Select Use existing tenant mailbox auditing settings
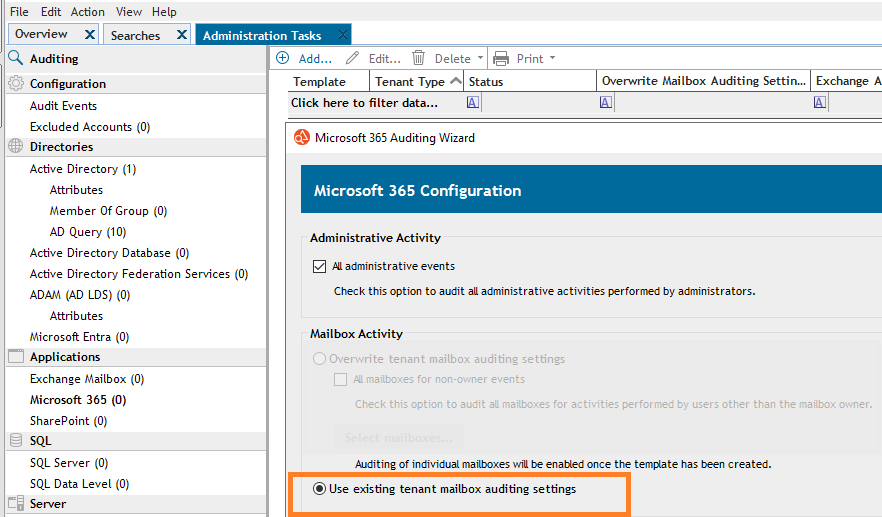The height and width of the screenshot is (517, 882). click(320, 488)
